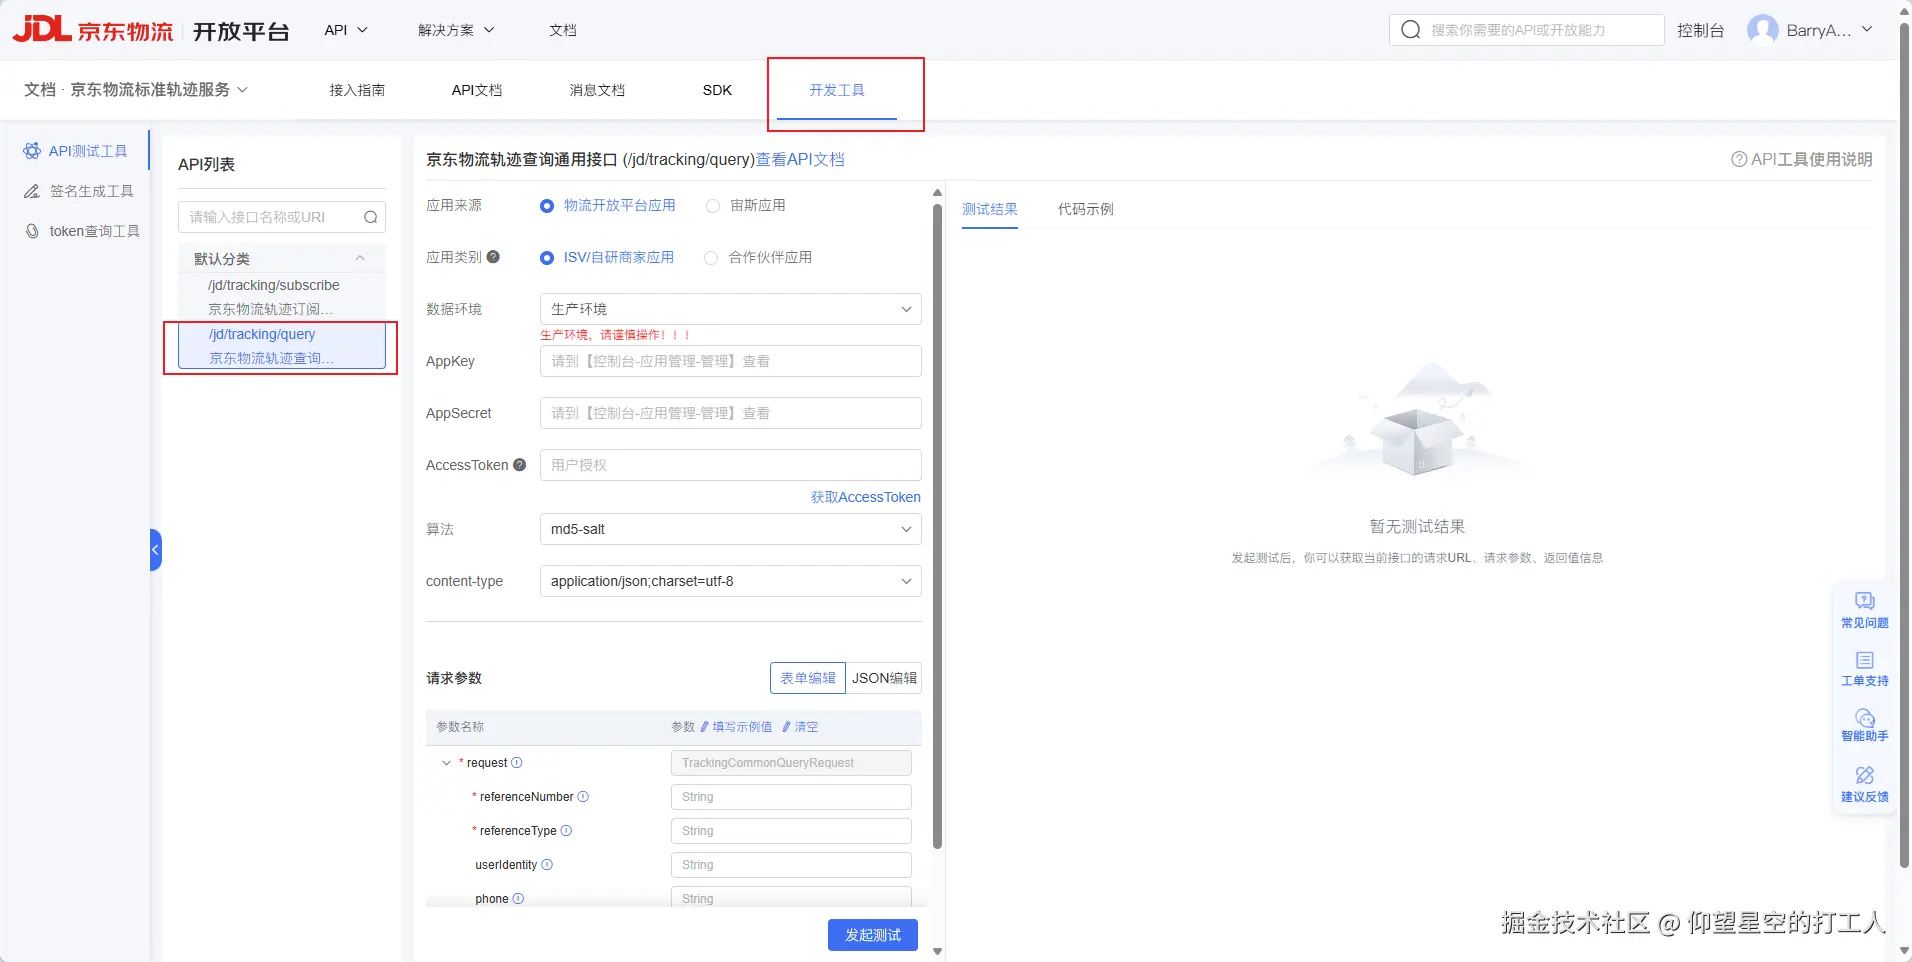Select ISV/自研商家应用 radio button
Image resolution: width=1912 pixels, height=962 pixels.
tap(547, 258)
